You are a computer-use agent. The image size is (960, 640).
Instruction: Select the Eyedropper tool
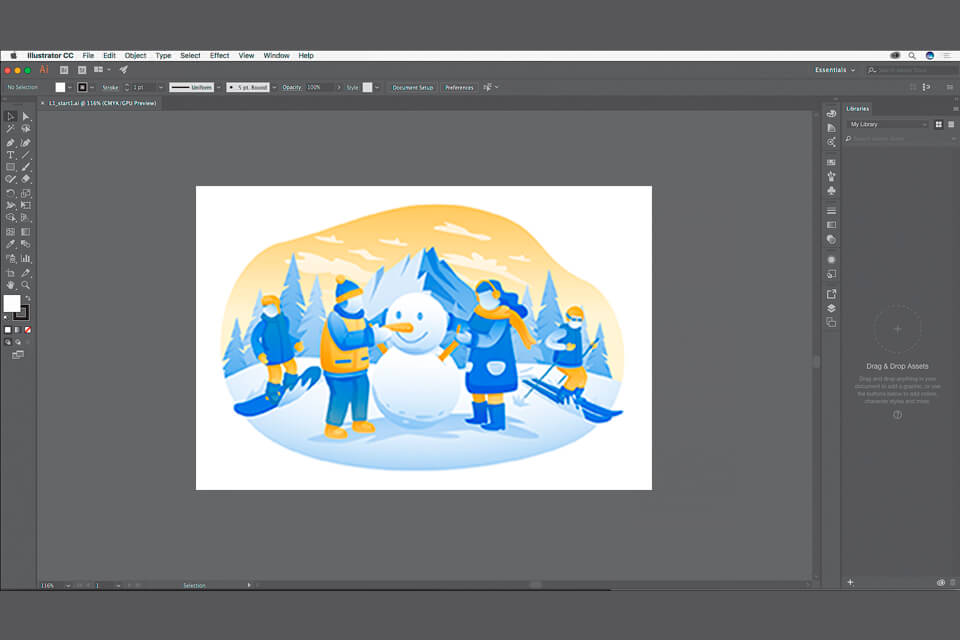(x=11, y=244)
